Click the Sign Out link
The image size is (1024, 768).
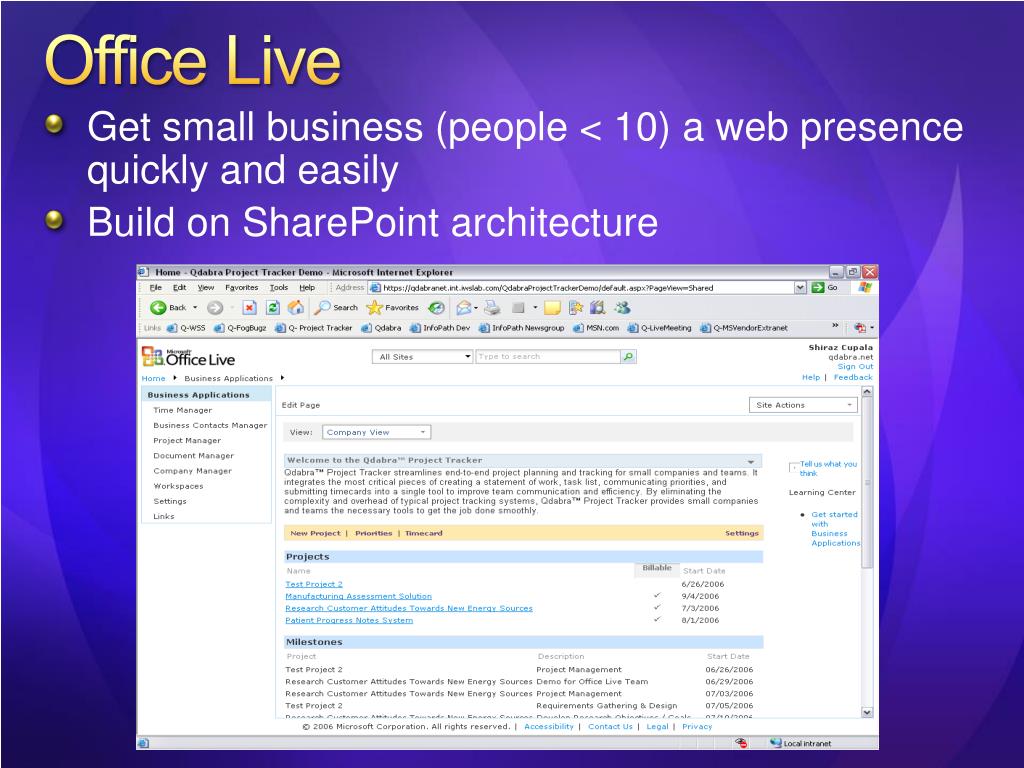tap(855, 366)
